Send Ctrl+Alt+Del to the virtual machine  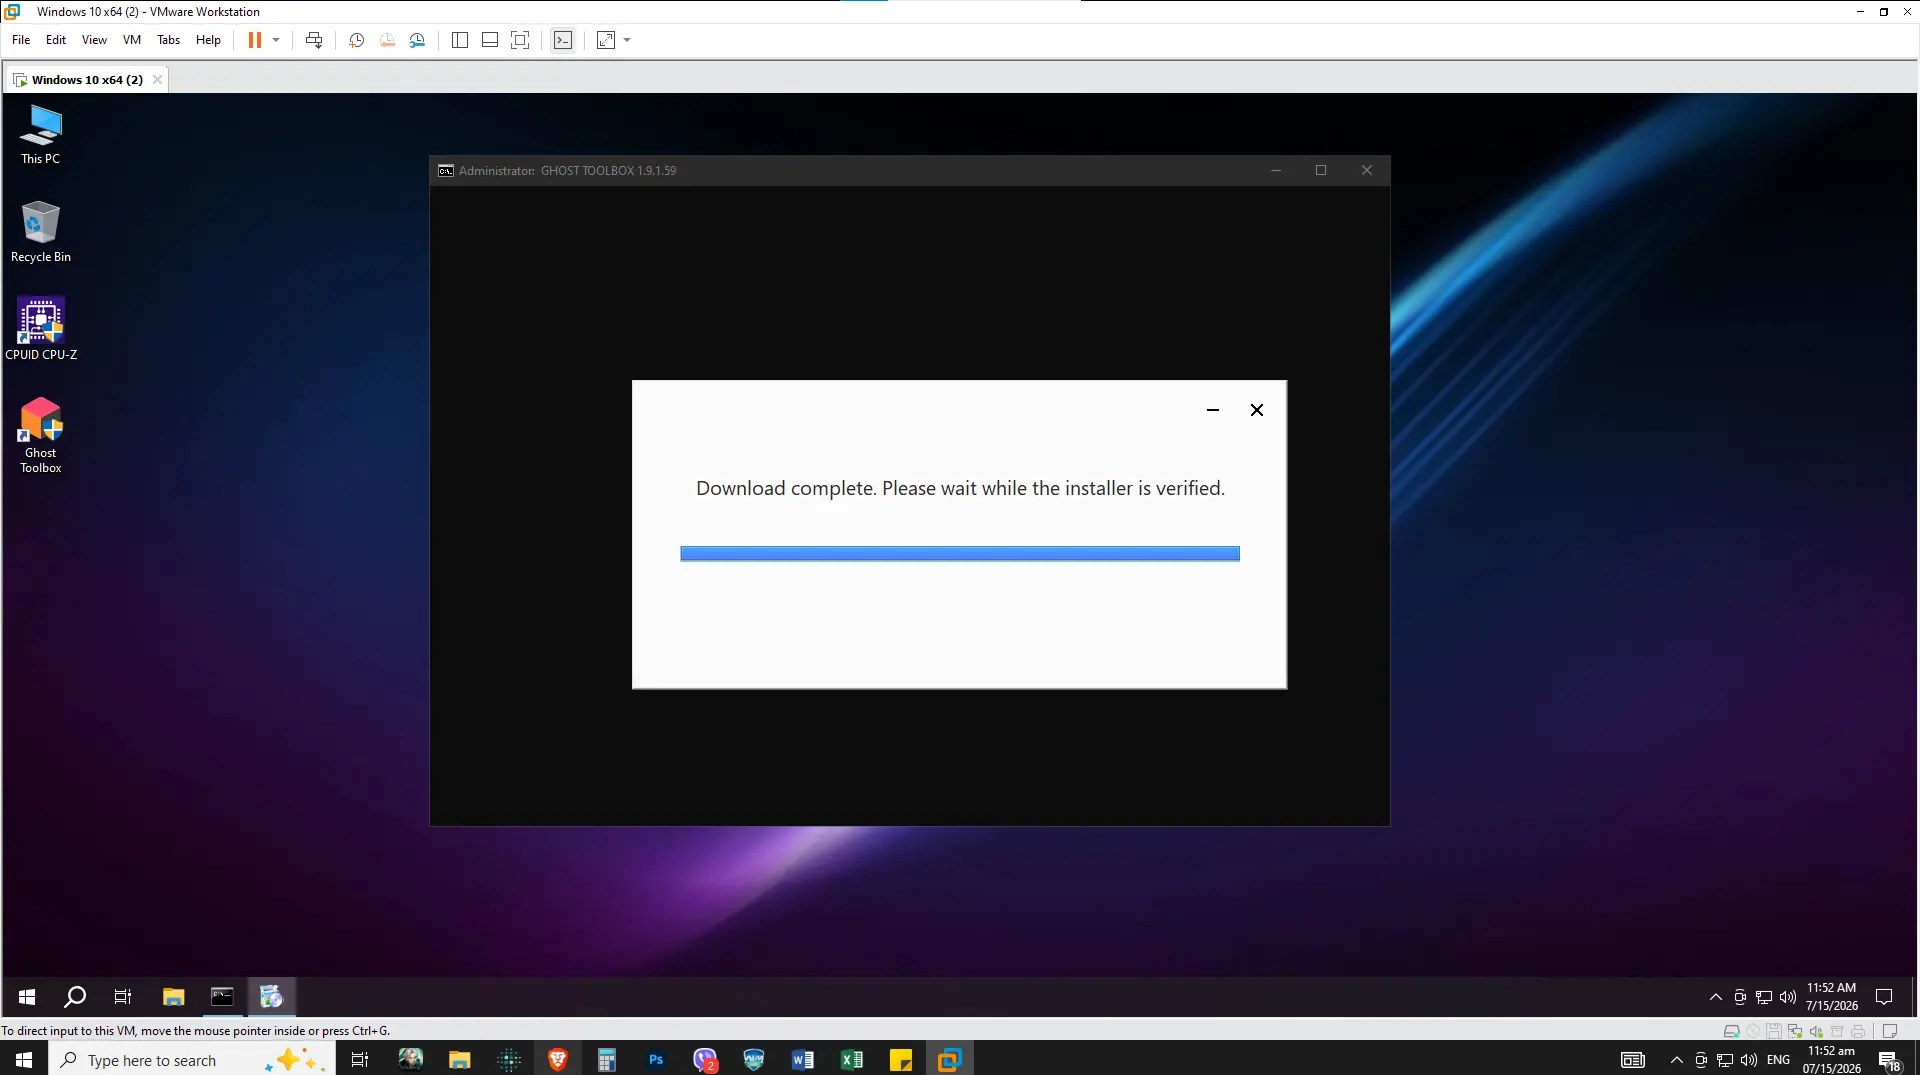coord(314,40)
